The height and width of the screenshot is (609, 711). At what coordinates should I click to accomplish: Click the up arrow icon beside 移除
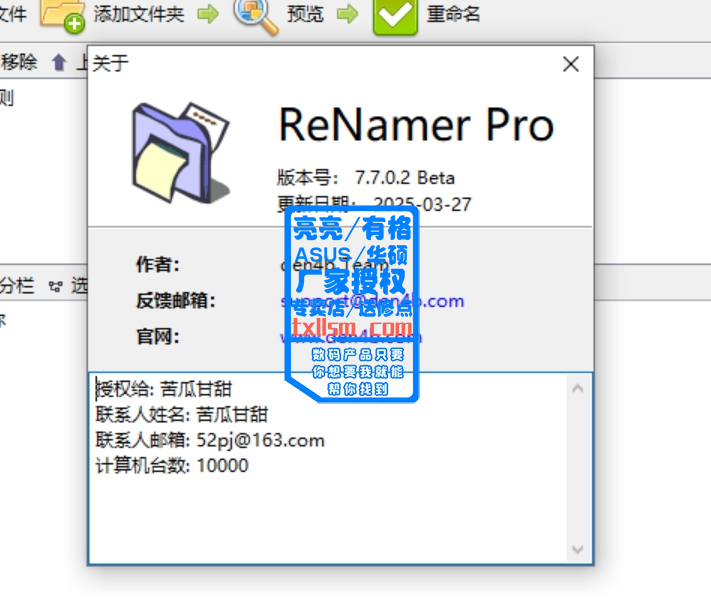point(58,63)
